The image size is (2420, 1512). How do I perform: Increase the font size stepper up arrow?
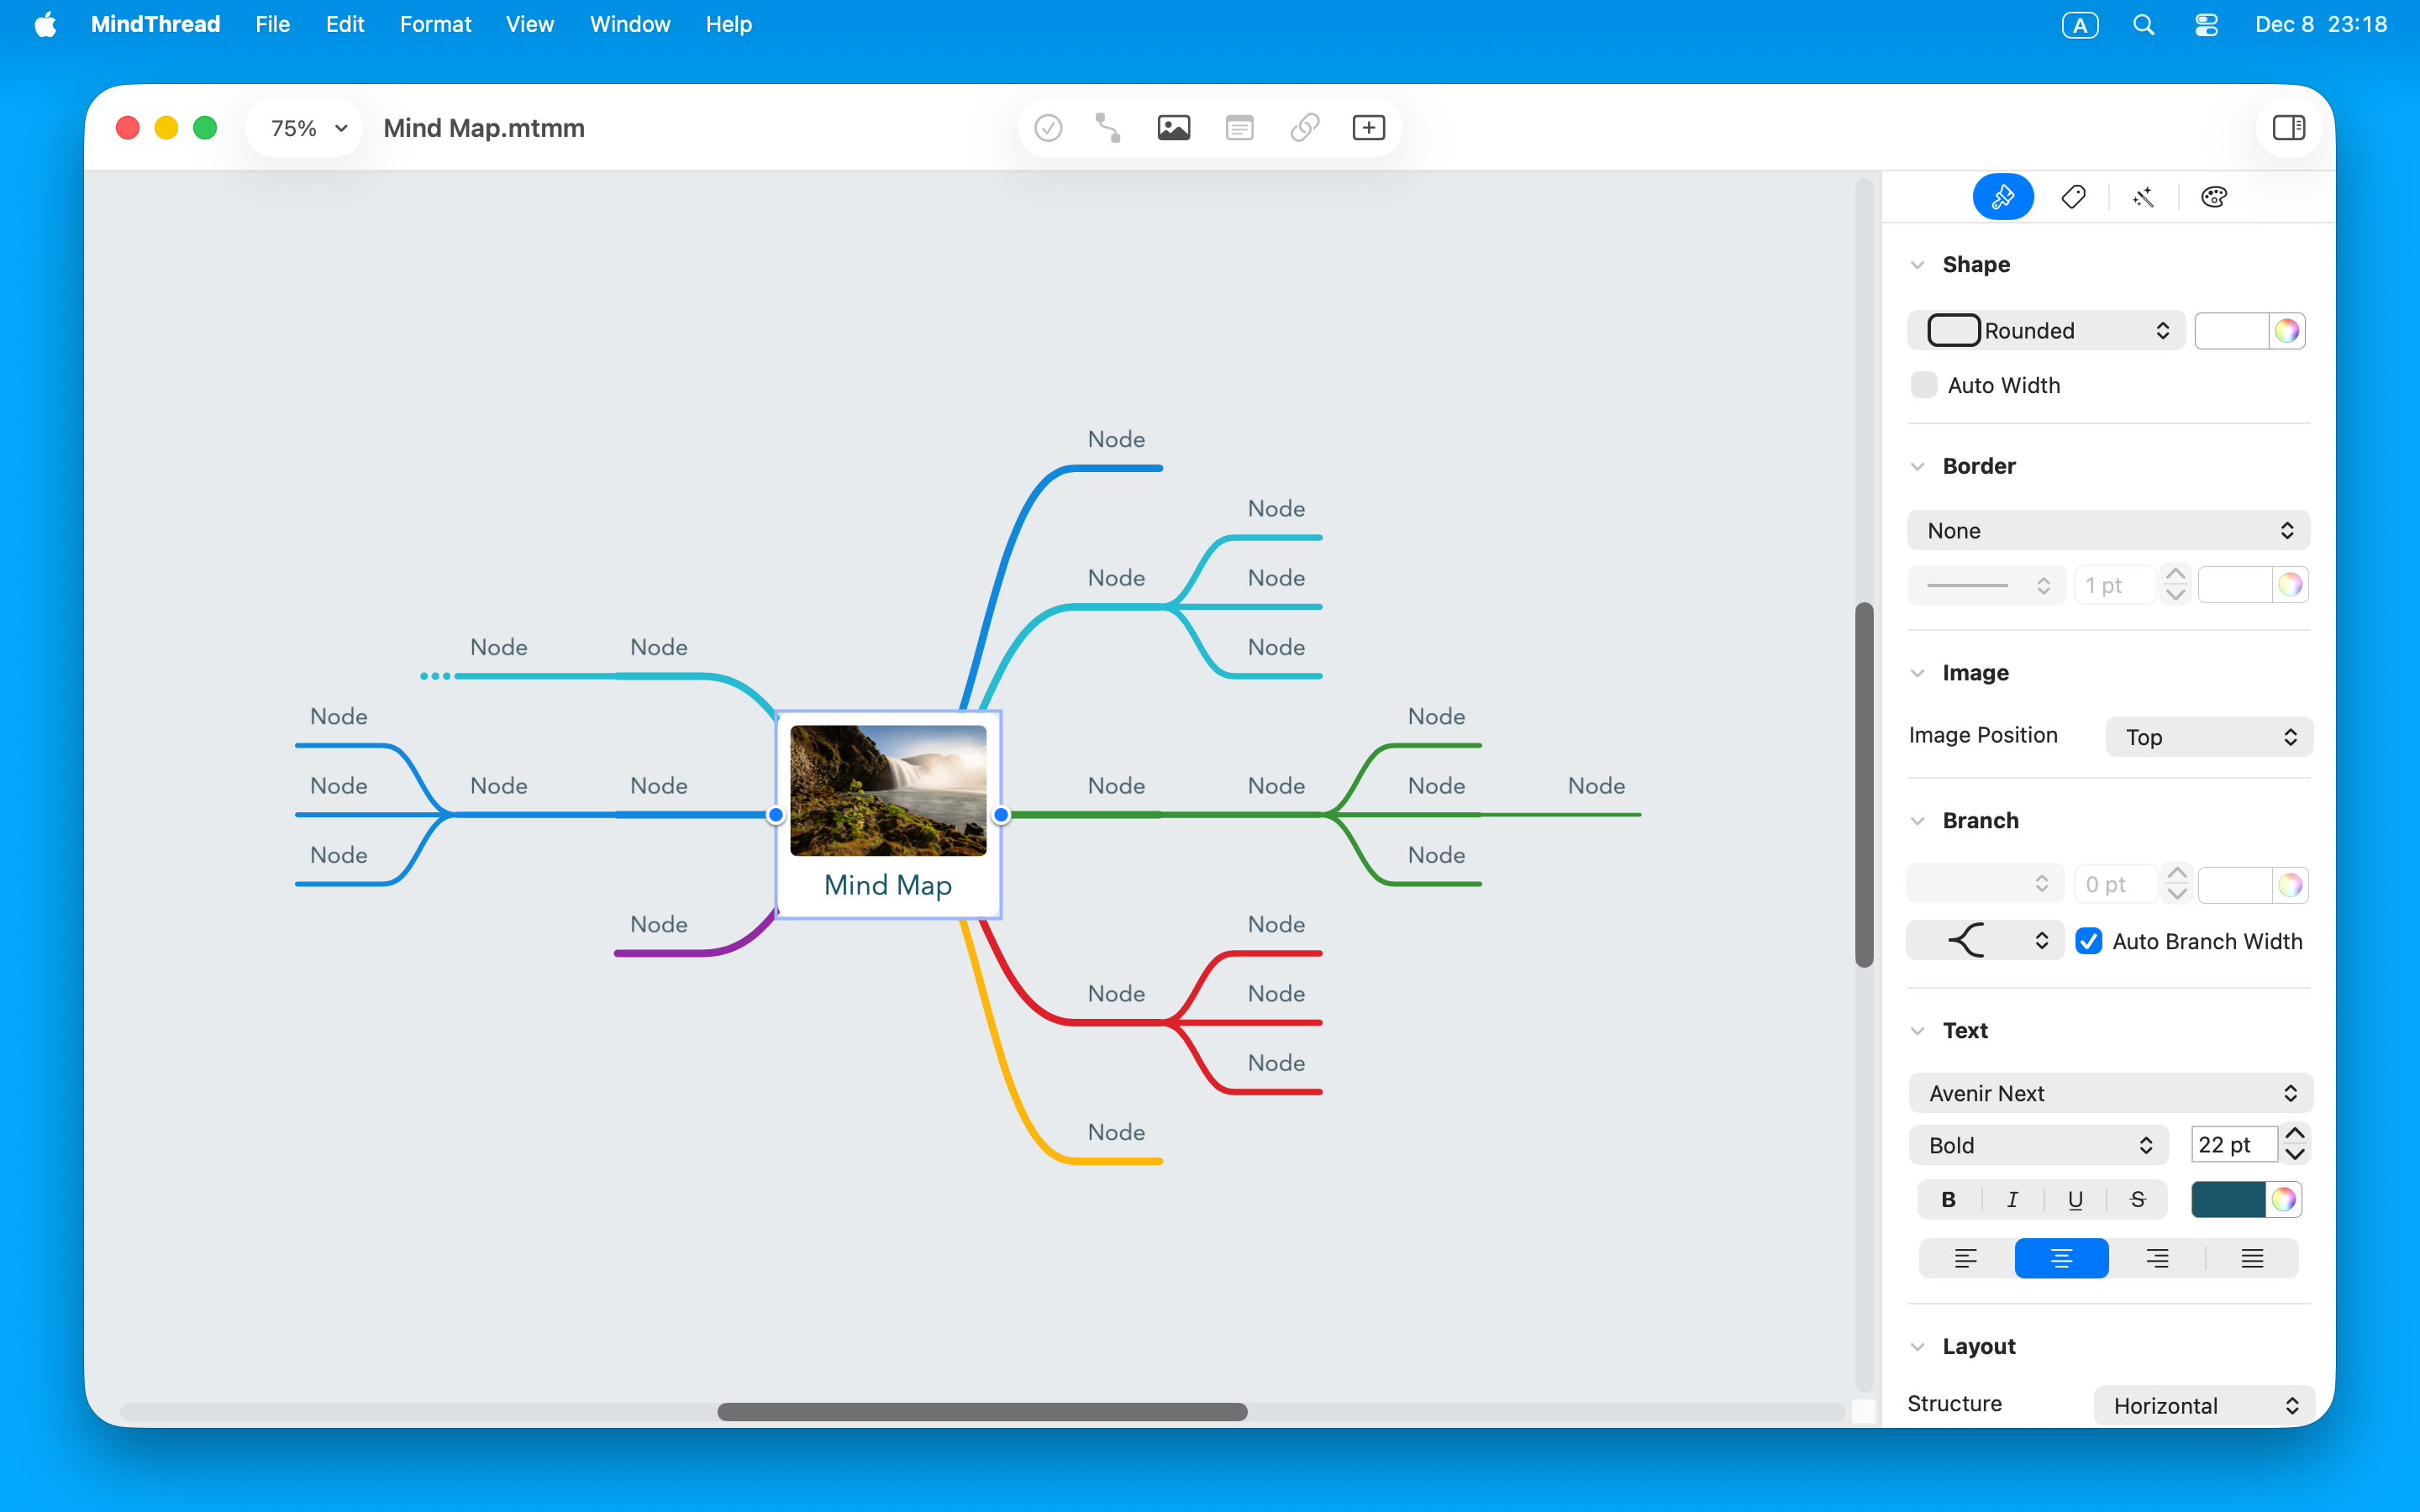tap(2295, 1134)
